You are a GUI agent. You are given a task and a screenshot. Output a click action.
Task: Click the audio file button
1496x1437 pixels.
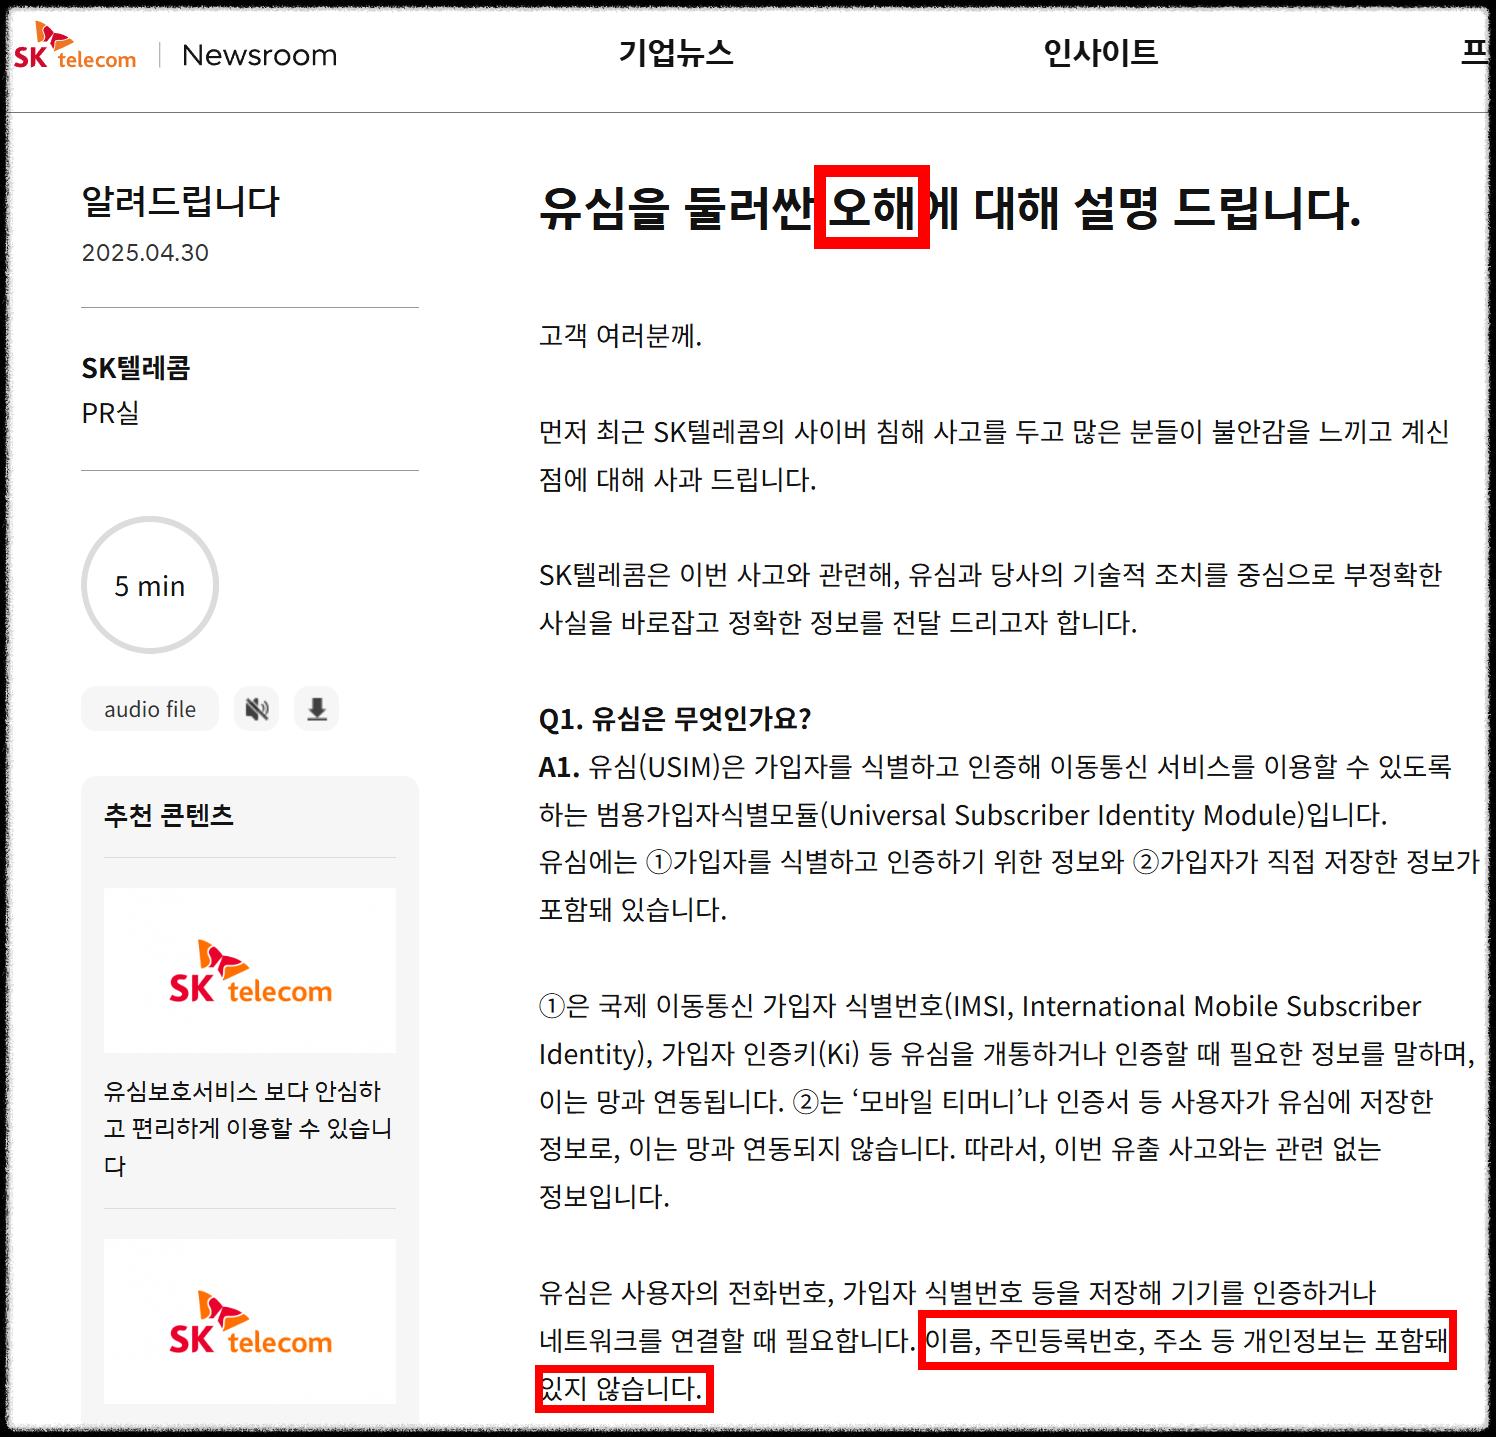pos(150,709)
